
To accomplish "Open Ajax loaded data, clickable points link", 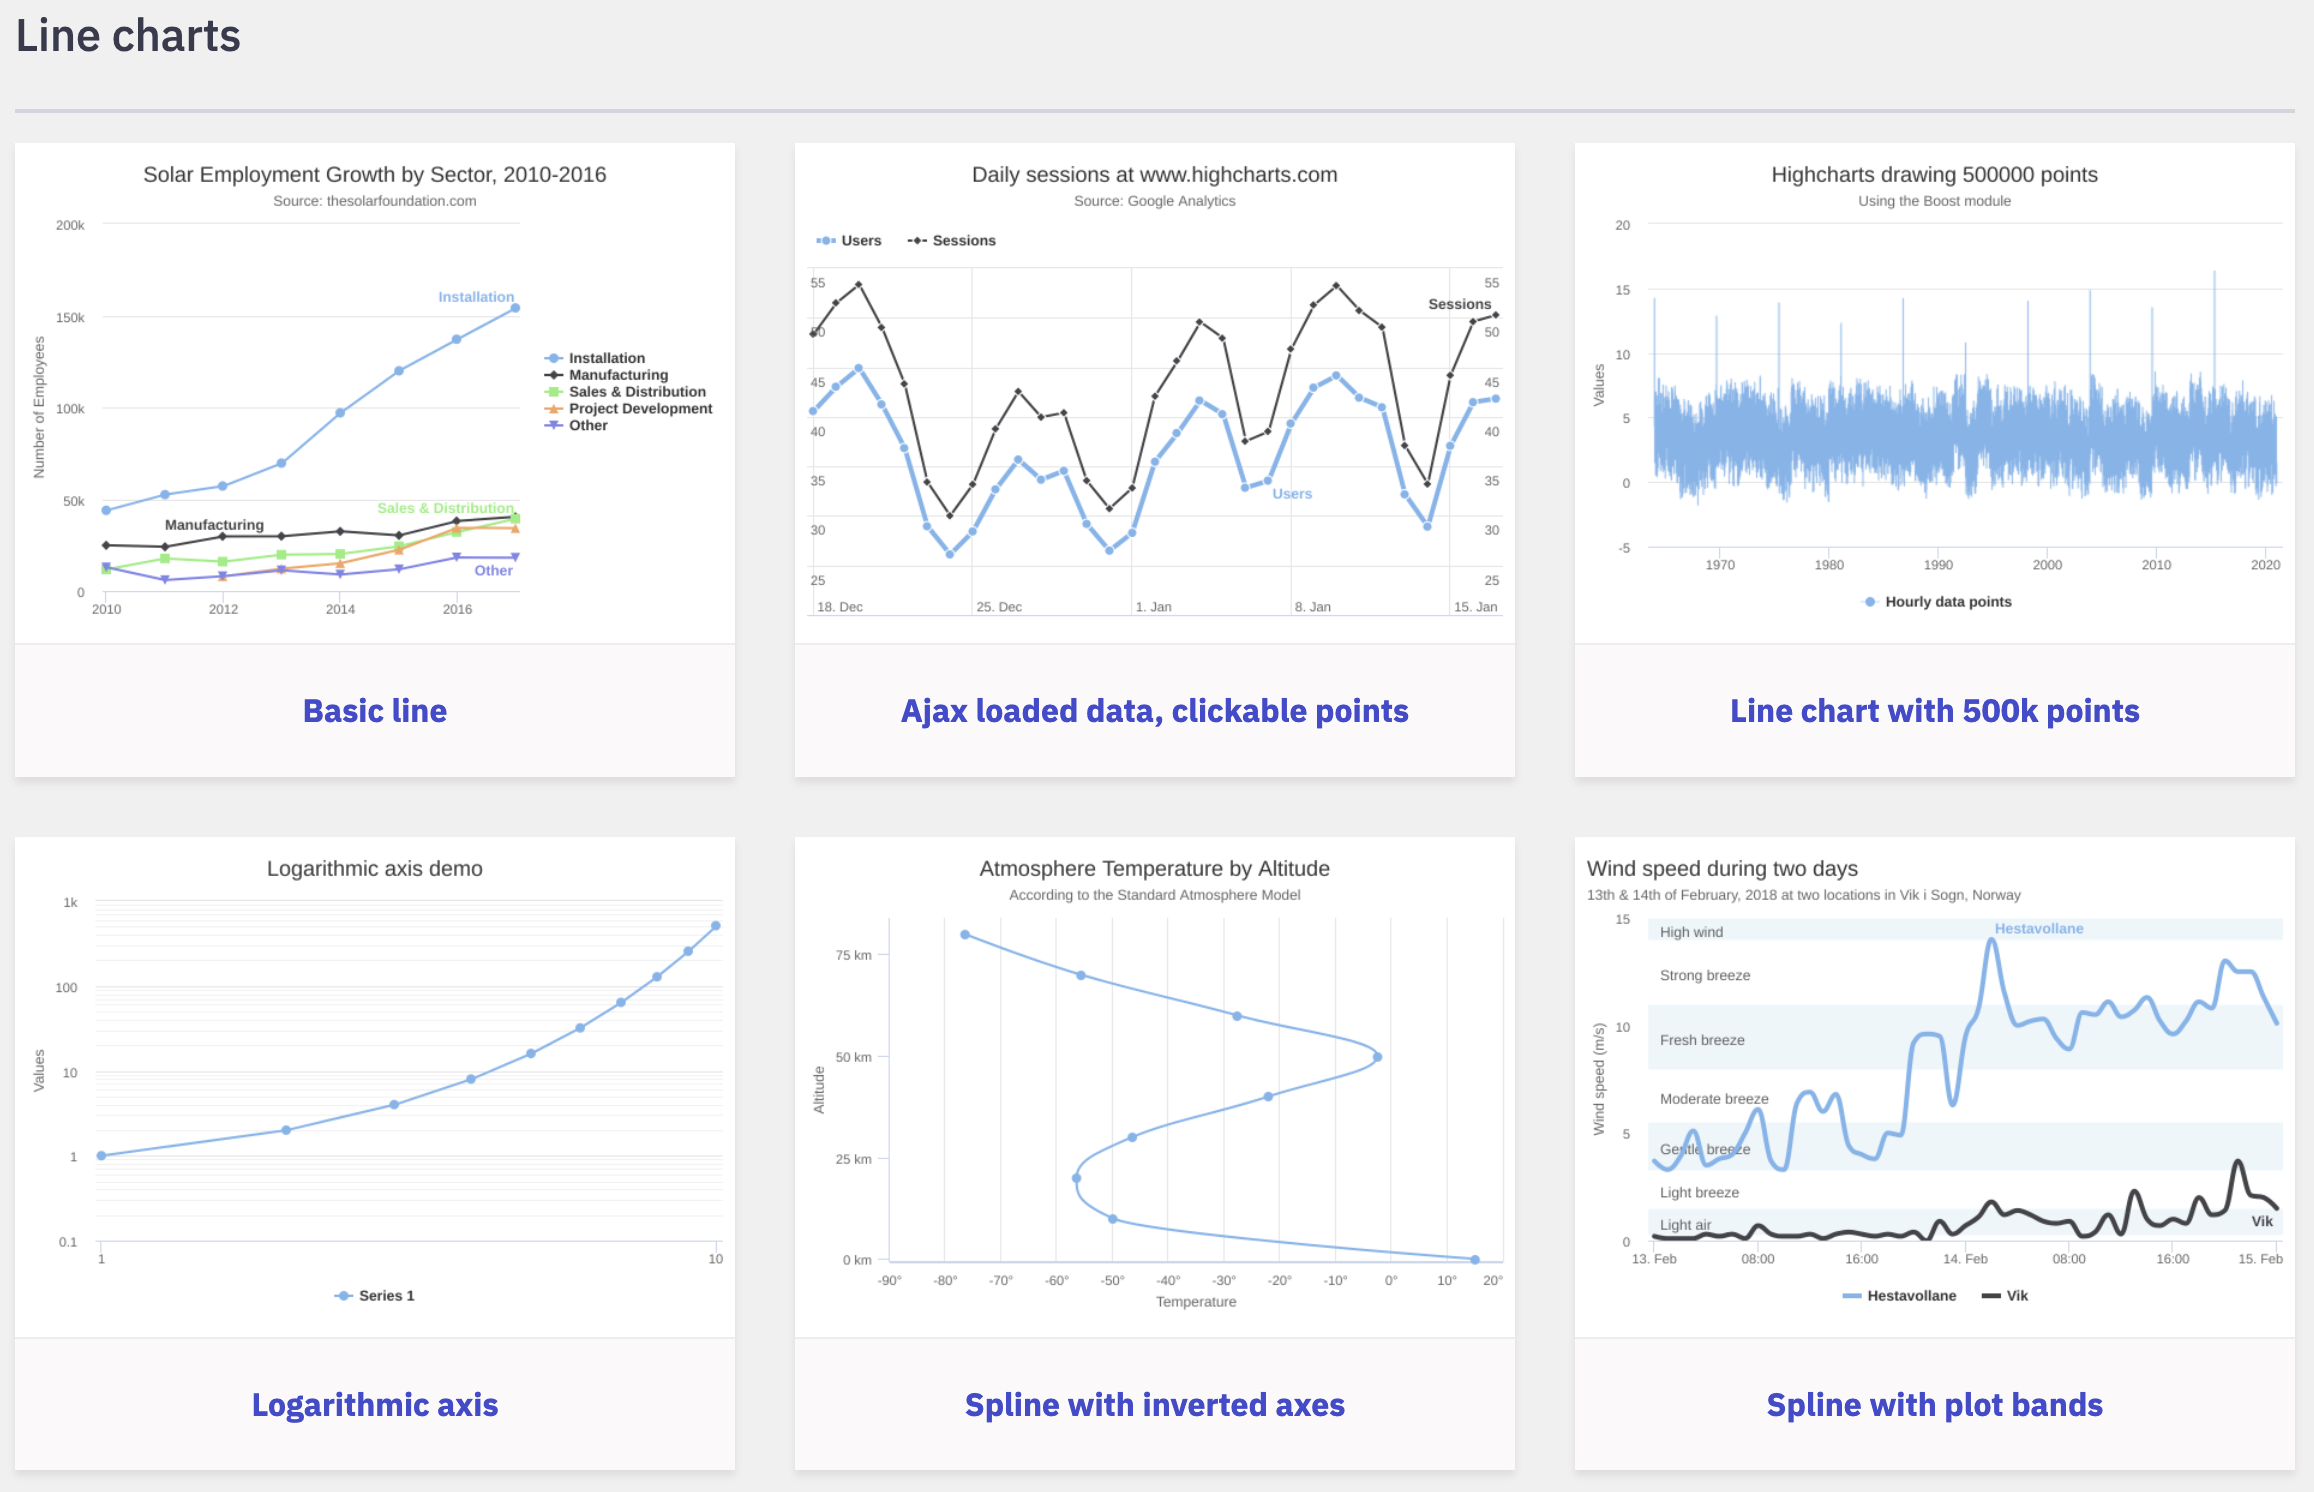I will coord(1154,711).
